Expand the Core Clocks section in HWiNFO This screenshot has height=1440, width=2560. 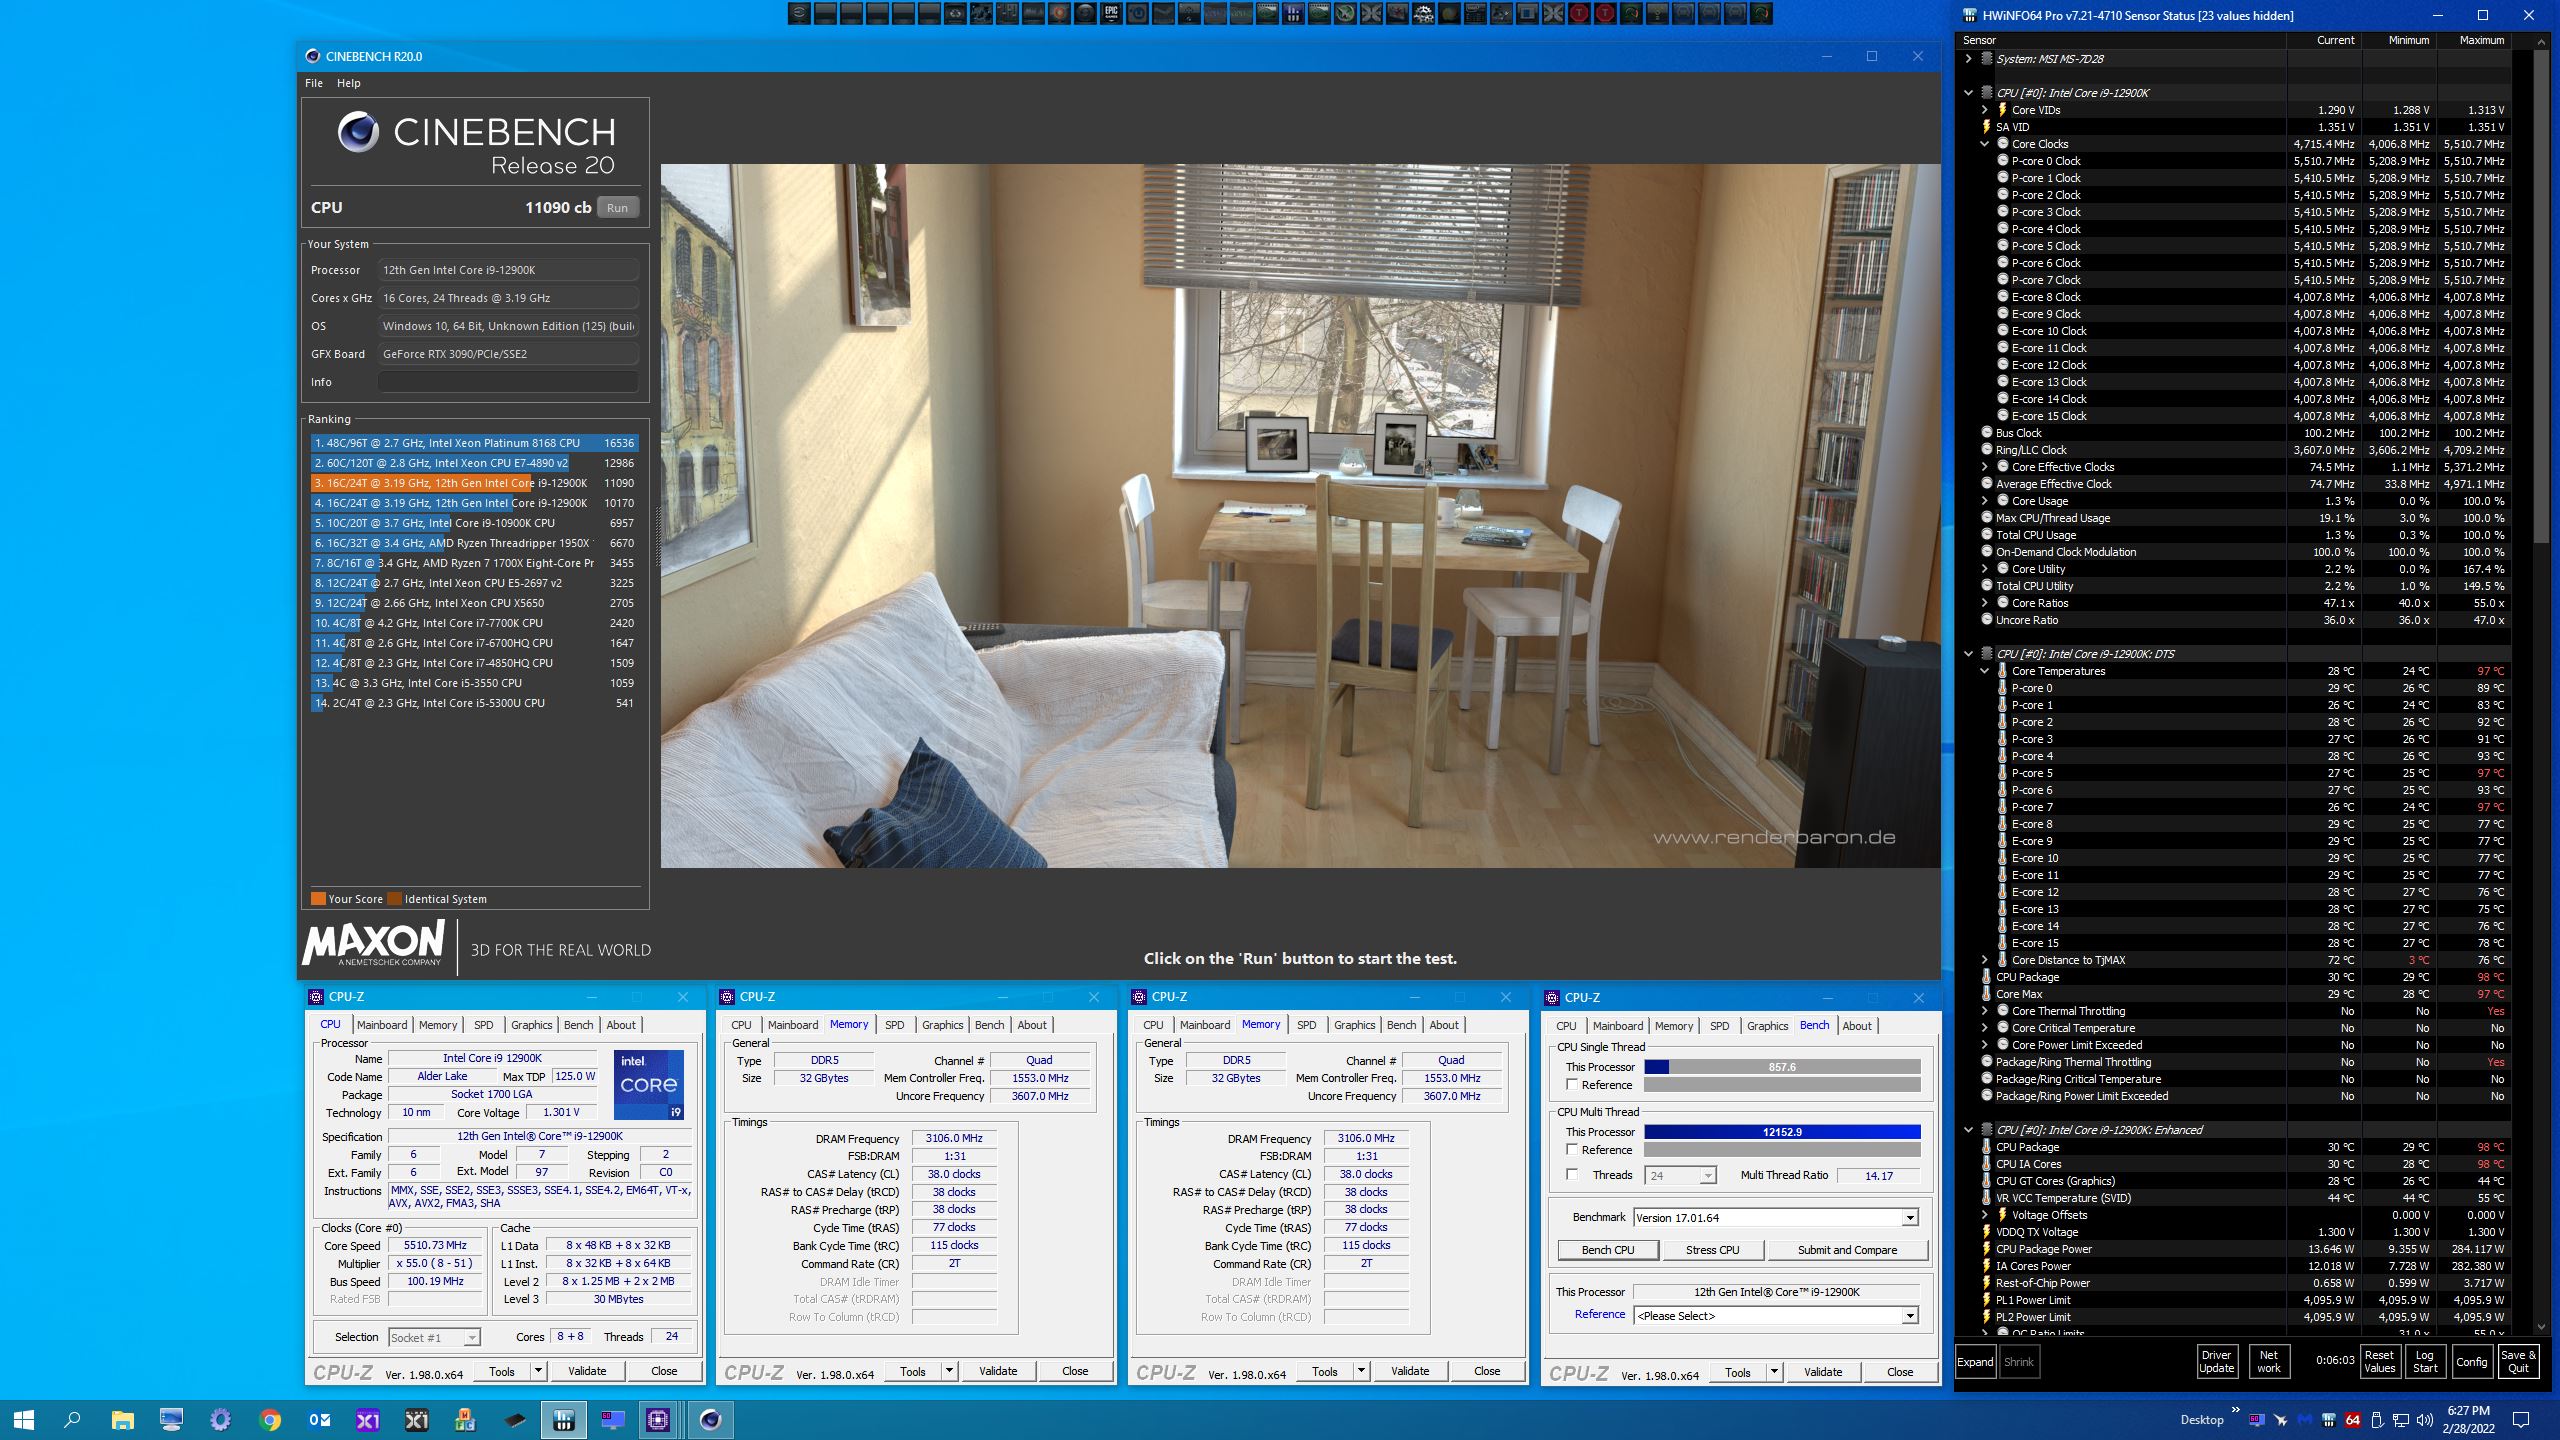[1975, 142]
